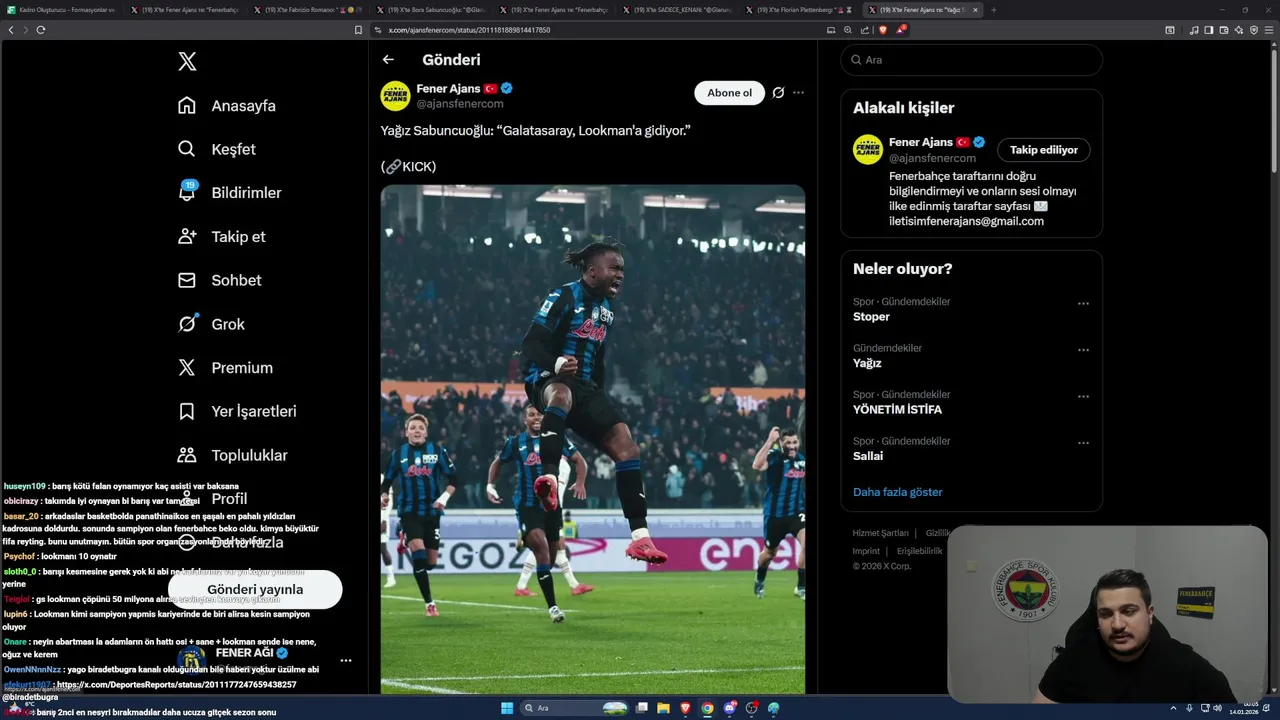Switch to the Fabrizio Romano tab

(308, 10)
